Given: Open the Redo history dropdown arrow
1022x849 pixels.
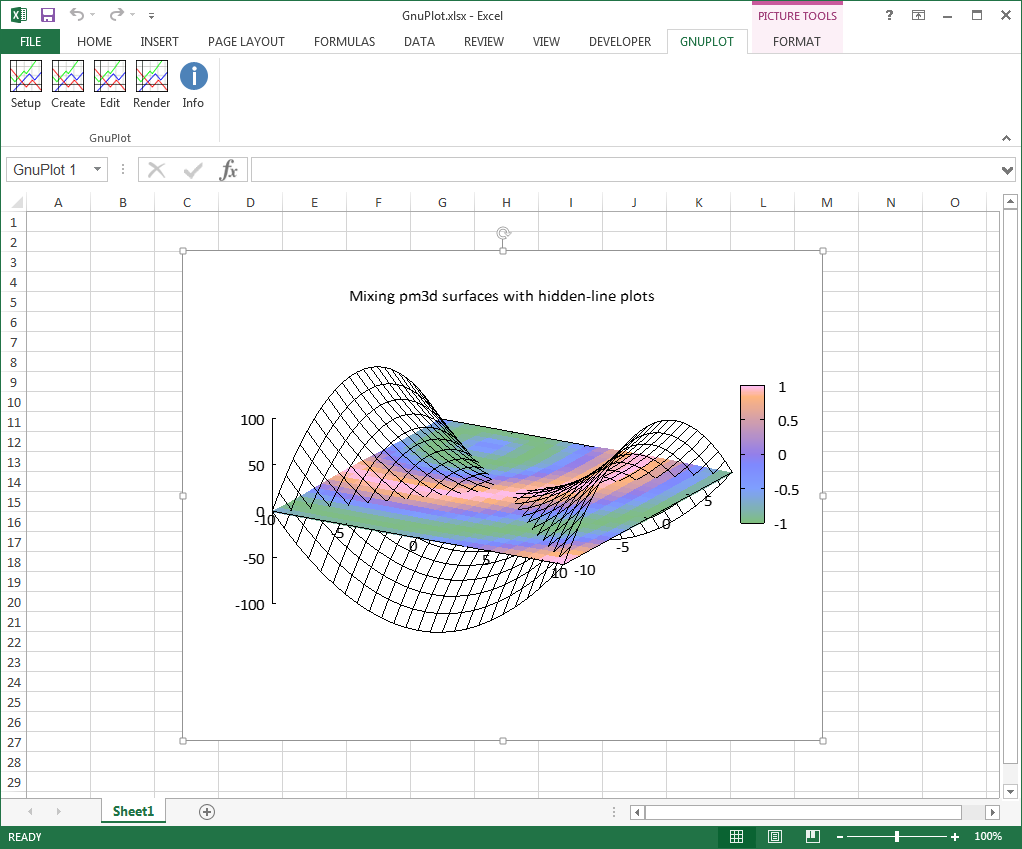Looking at the screenshot, I should [x=132, y=14].
